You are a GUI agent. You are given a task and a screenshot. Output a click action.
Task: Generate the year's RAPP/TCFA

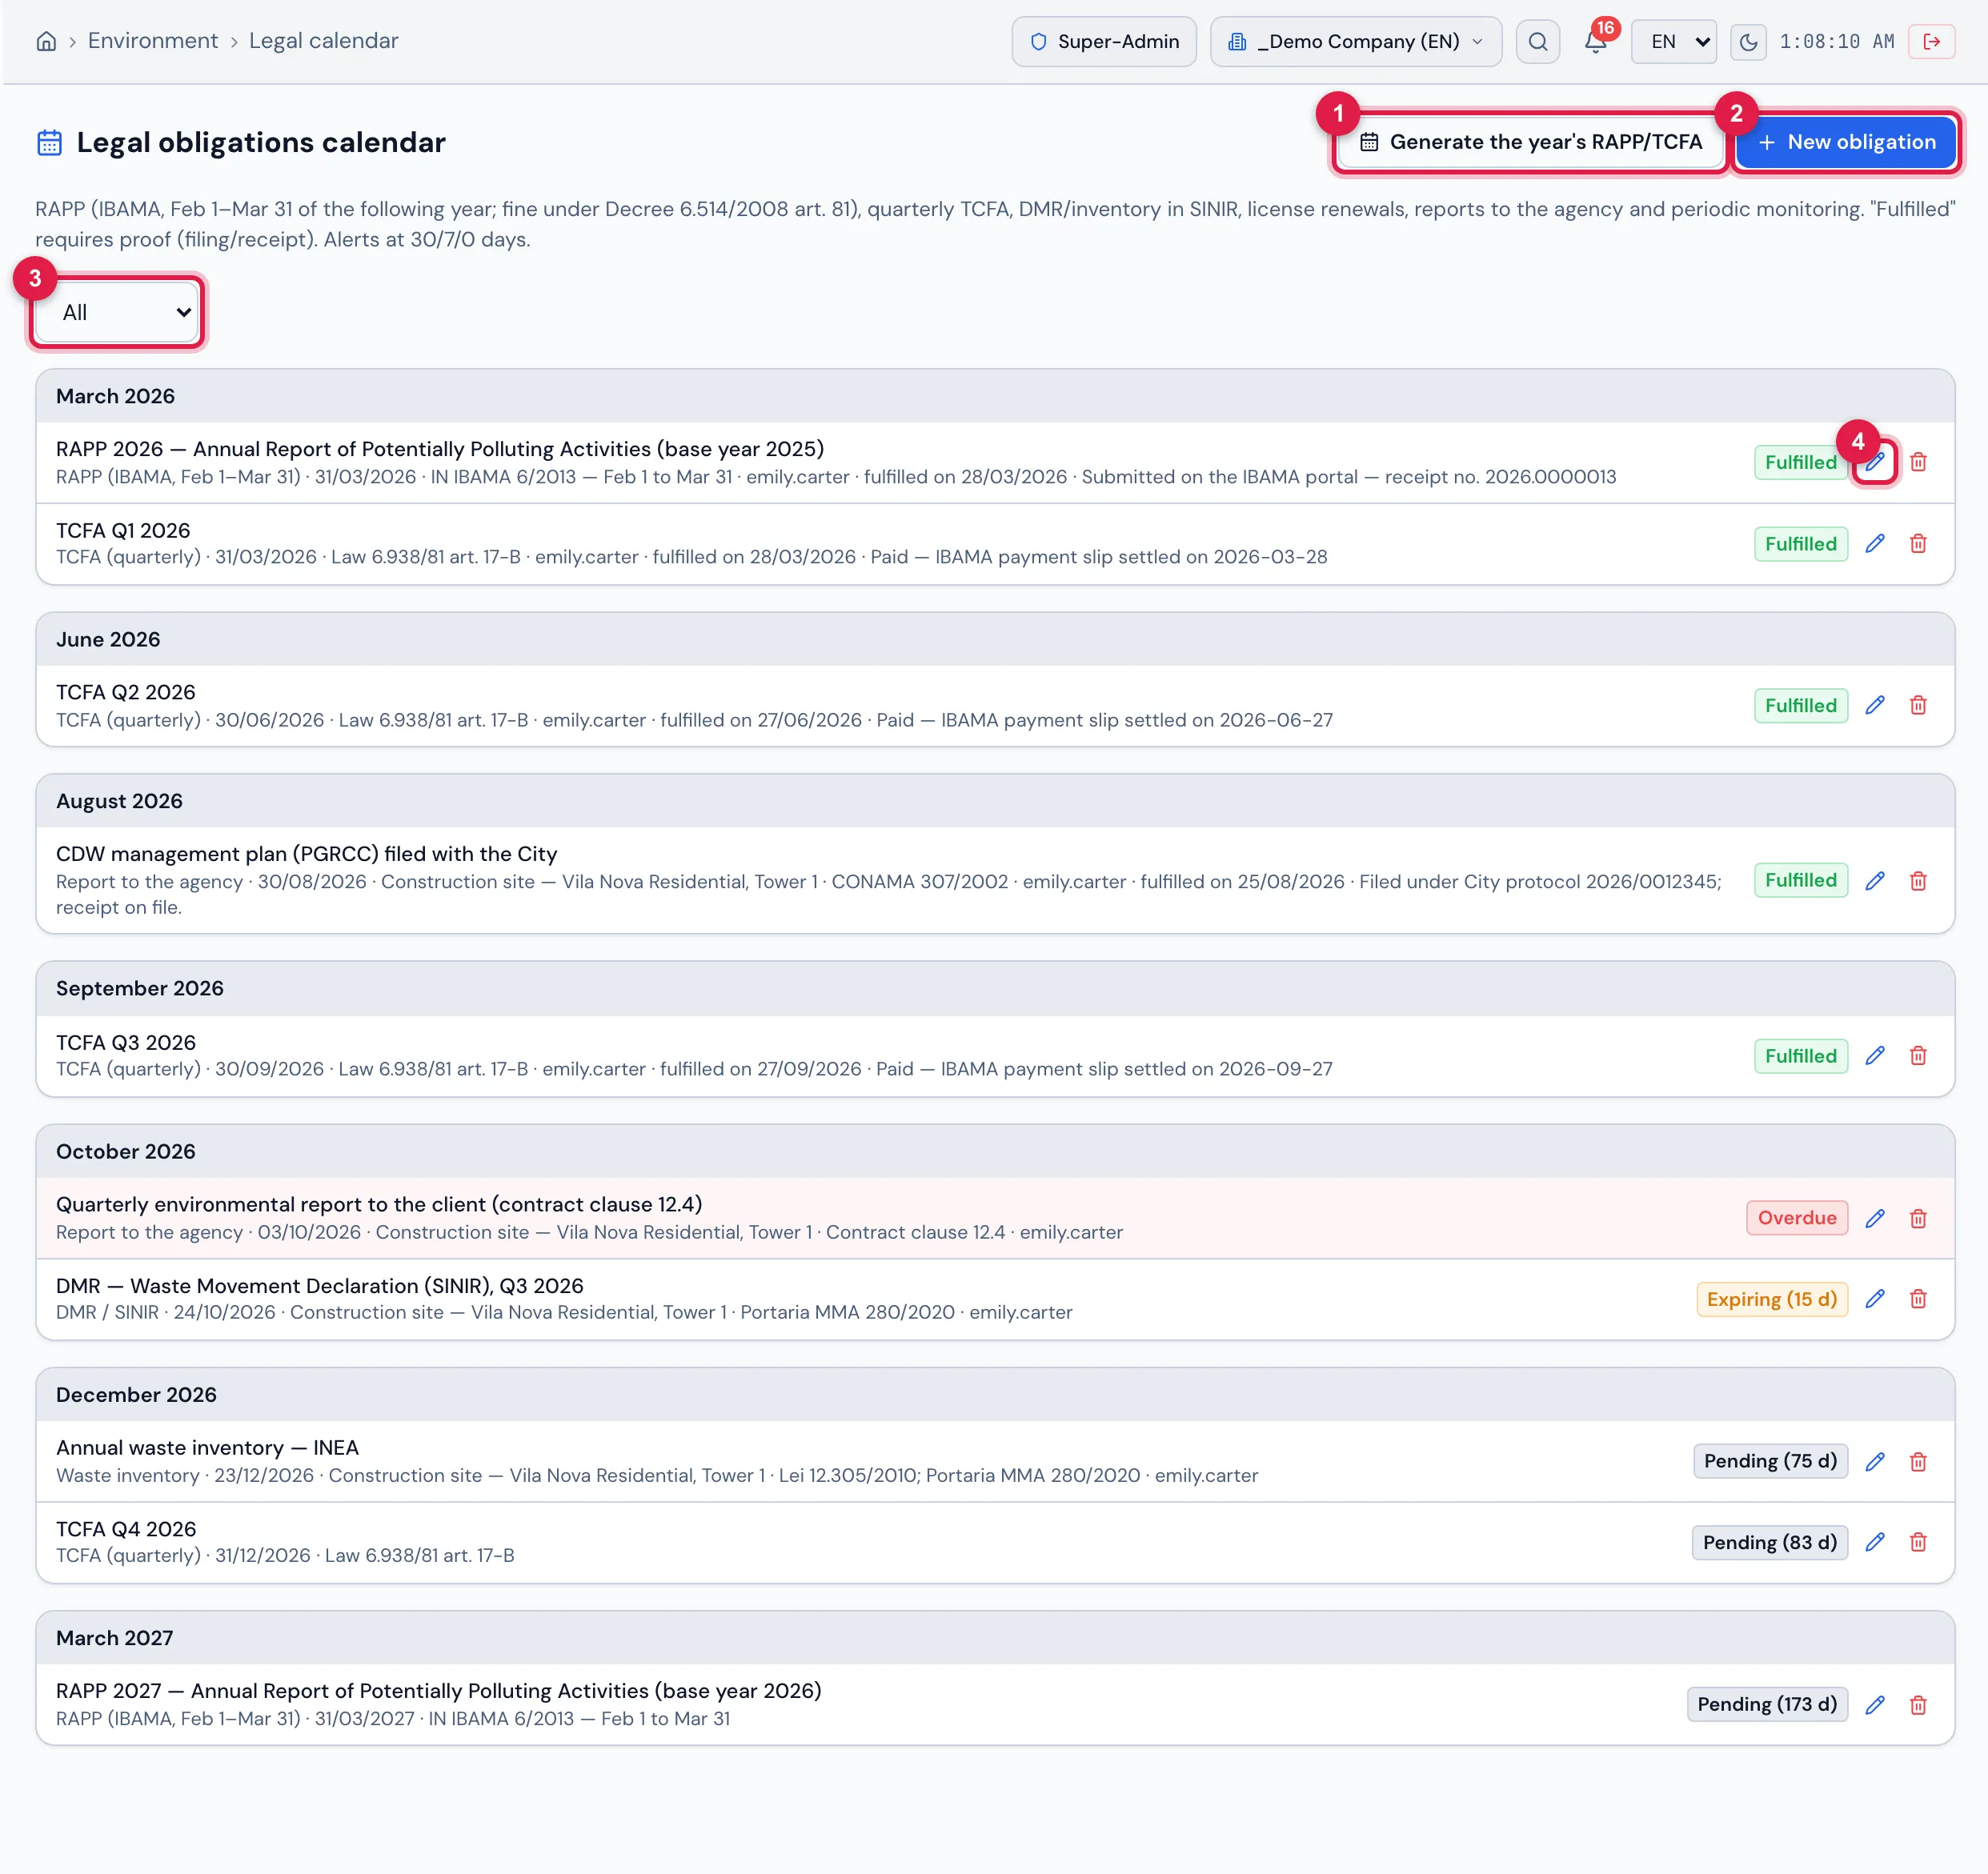1531,142
